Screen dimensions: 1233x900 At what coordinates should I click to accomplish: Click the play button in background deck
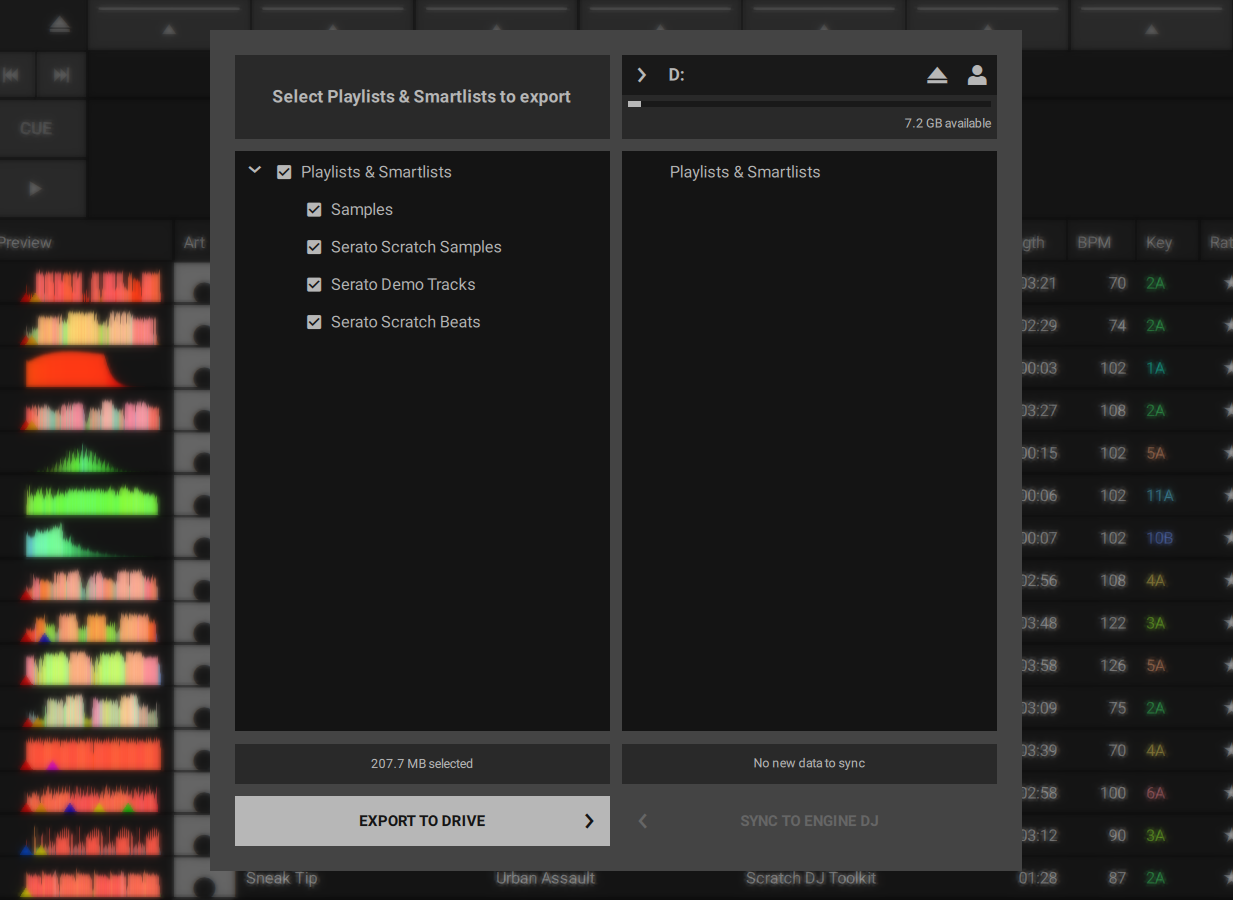coord(36,188)
